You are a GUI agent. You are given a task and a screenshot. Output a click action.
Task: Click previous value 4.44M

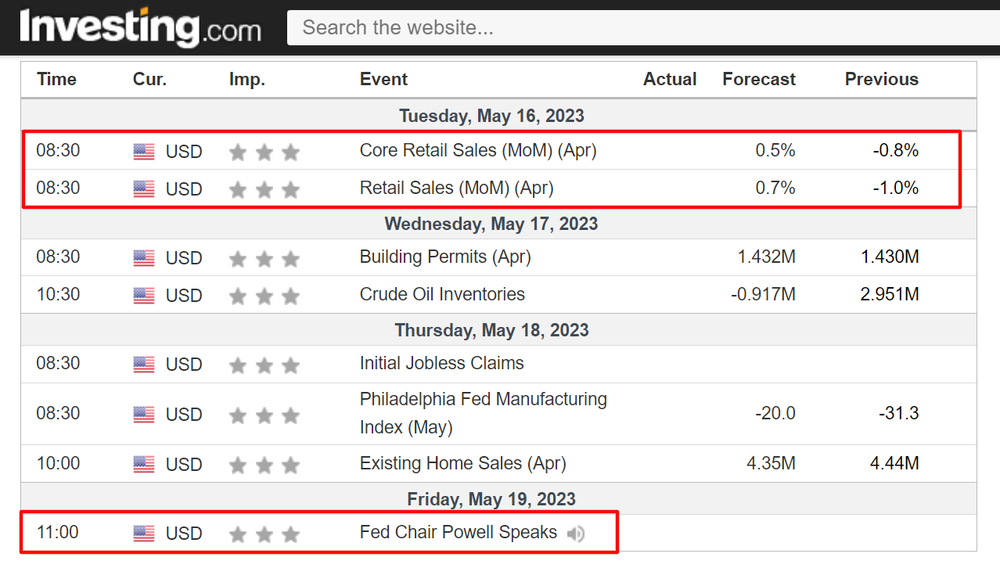(x=894, y=463)
